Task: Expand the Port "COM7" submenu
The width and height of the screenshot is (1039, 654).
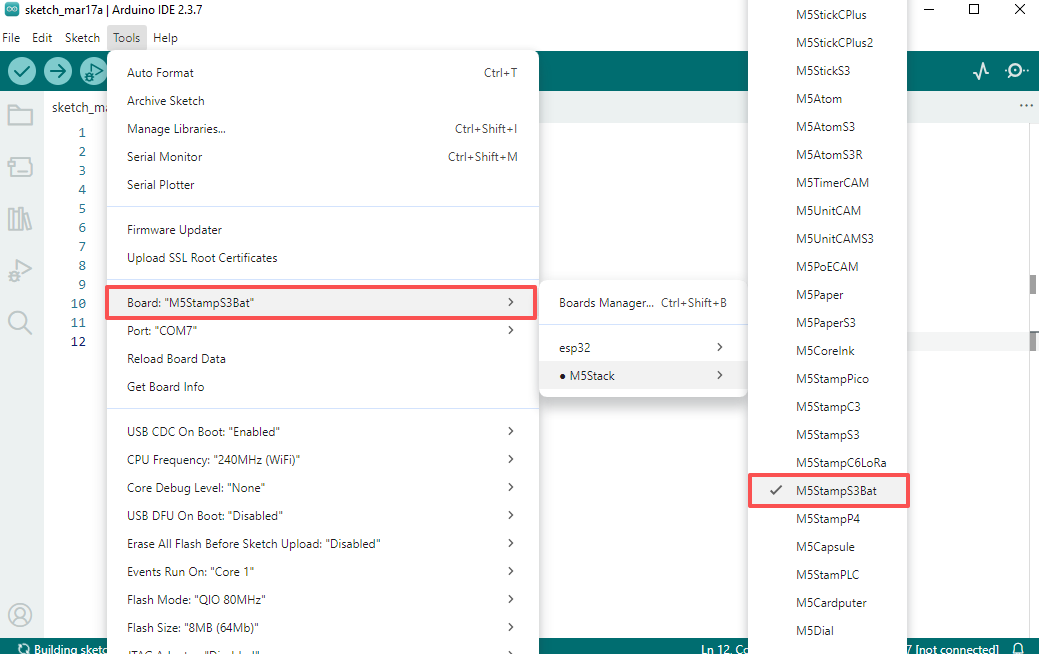Action: point(322,330)
